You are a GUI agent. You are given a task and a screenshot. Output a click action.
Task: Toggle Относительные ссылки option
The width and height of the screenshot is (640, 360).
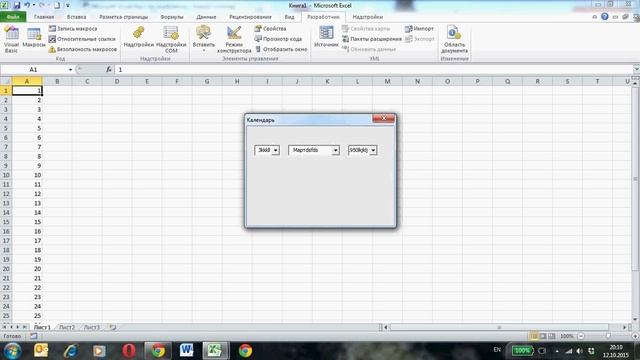(x=82, y=39)
